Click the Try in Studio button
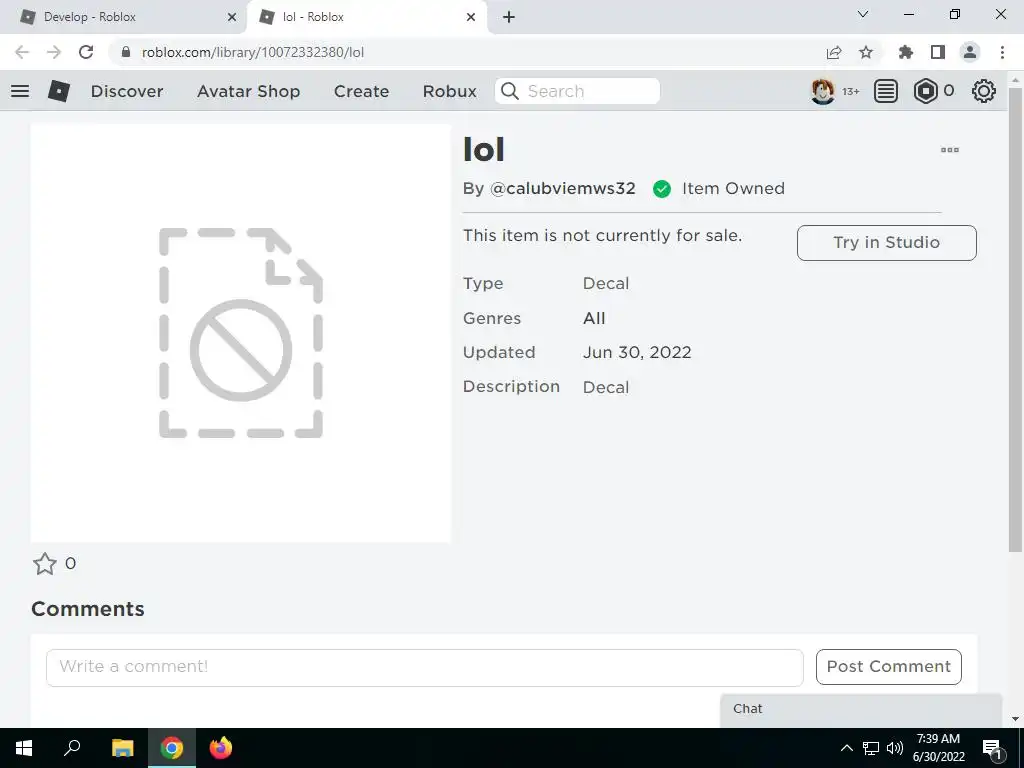The image size is (1024, 768). coord(886,242)
